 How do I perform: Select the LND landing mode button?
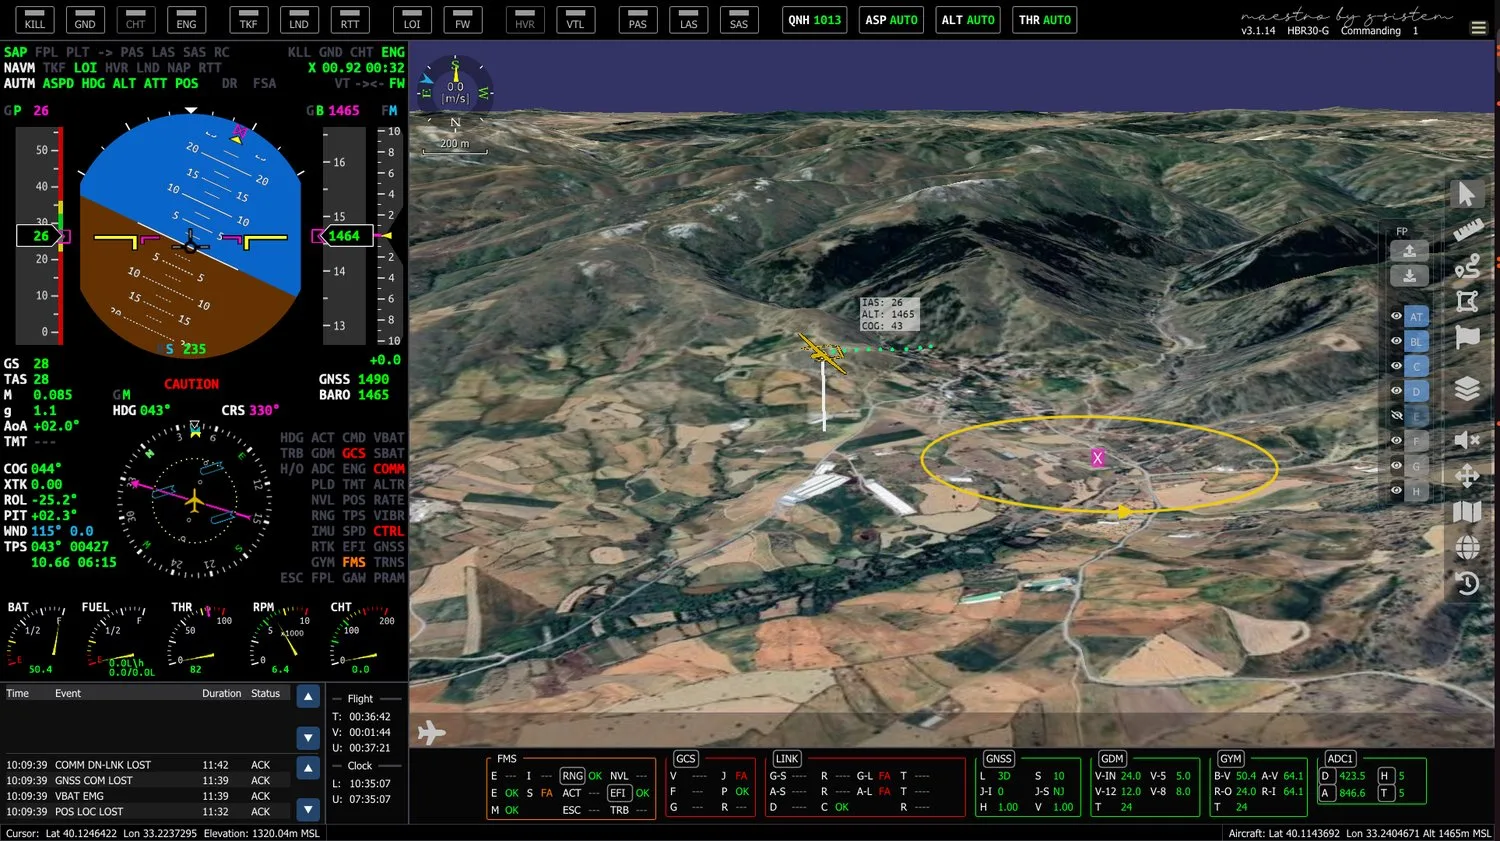tap(299, 20)
